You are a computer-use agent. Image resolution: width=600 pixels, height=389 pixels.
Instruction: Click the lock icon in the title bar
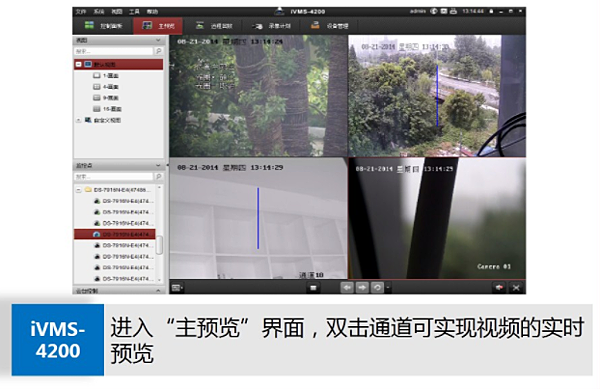click(x=491, y=11)
